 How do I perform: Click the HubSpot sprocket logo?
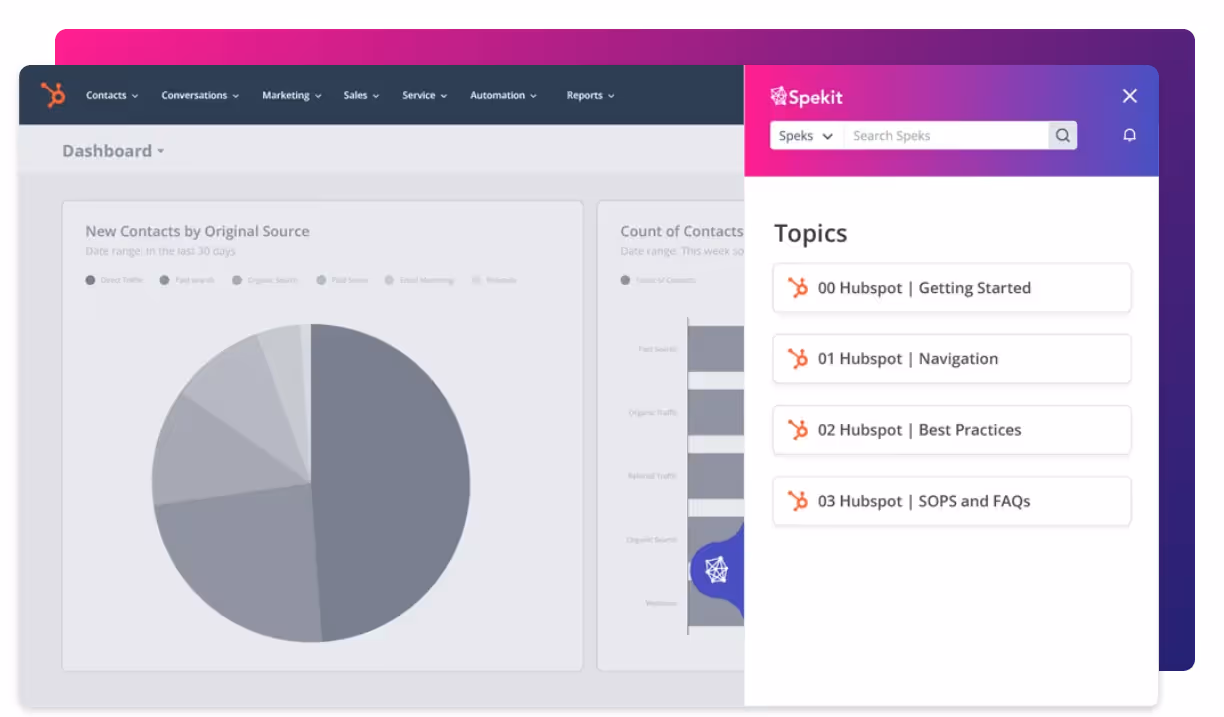click(53, 95)
